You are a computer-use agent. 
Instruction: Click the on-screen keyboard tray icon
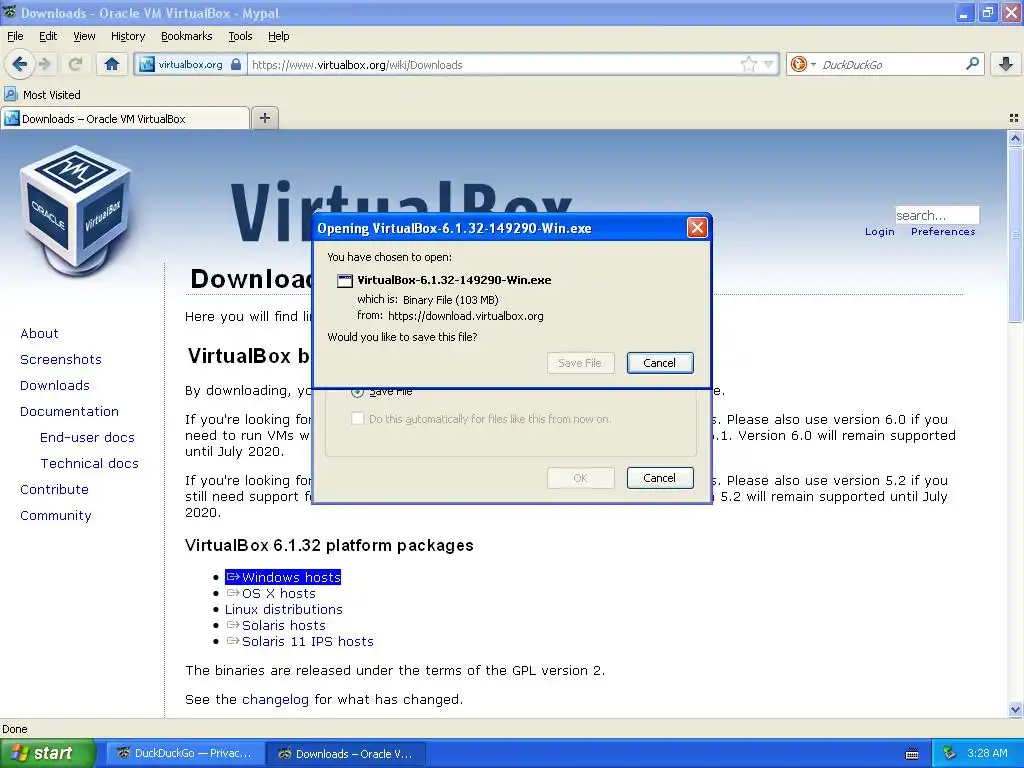click(912, 754)
